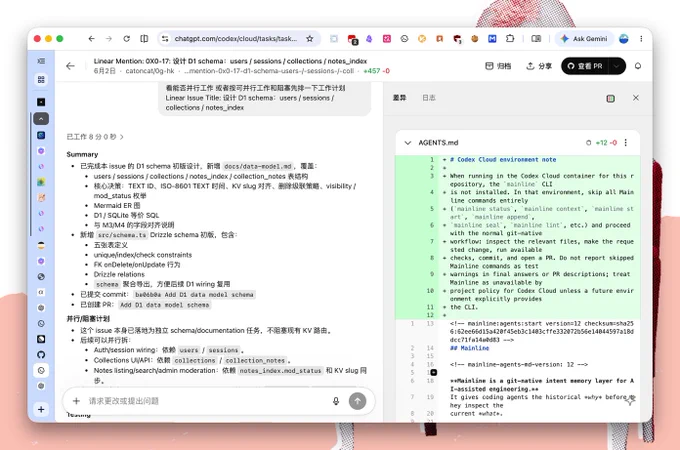Open the browser profile avatar
The width and height of the screenshot is (680, 450).
click(624, 39)
